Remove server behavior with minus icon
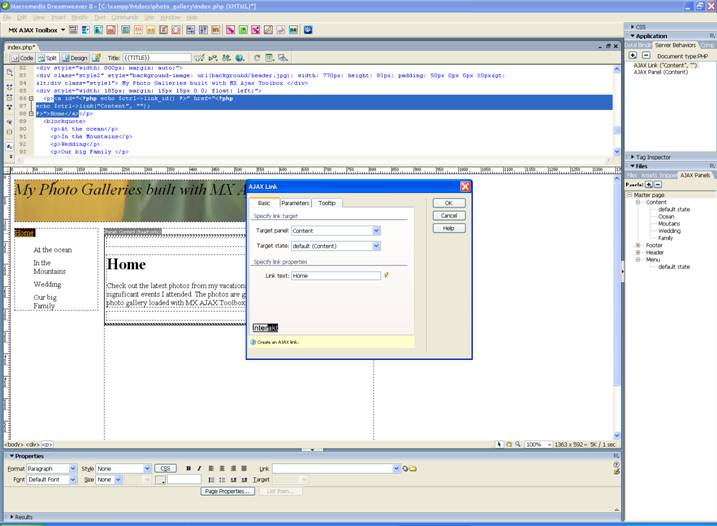The width and height of the screenshot is (717, 526). click(x=646, y=55)
